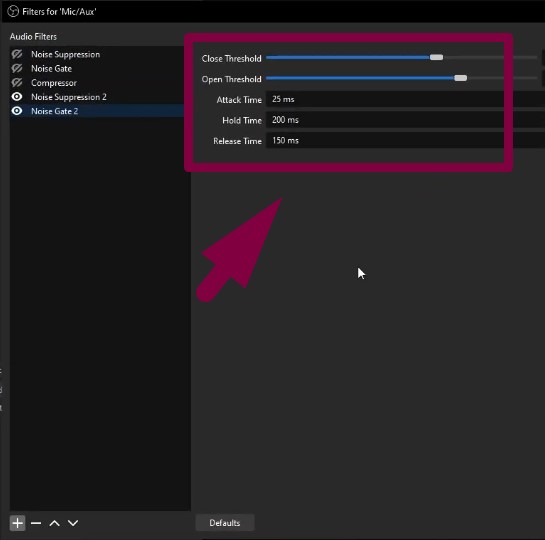This screenshot has height=540, width=545.
Task: Click the plus icon to add filter
Action: (x=17, y=523)
